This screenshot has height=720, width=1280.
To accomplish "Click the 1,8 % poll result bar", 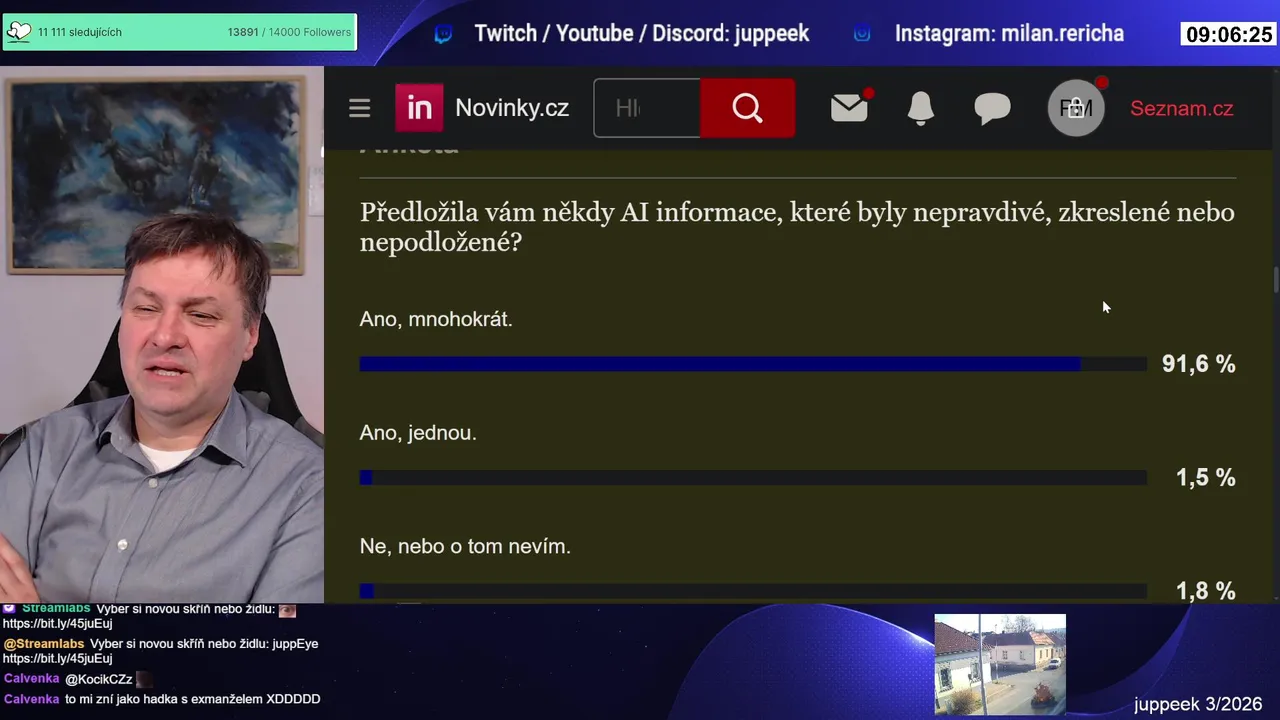I will [753, 591].
